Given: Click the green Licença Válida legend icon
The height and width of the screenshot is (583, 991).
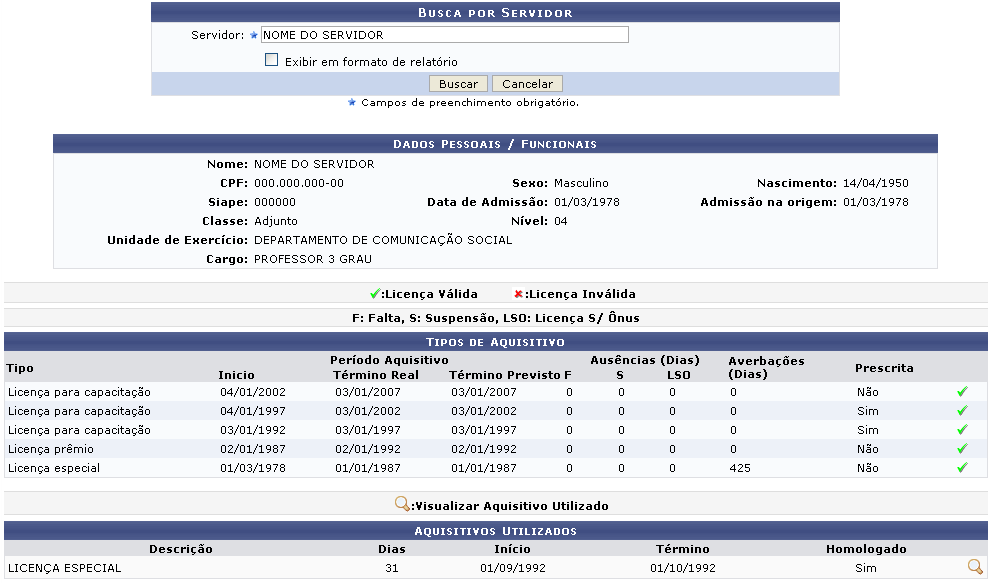Looking at the screenshot, I should click(375, 294).
